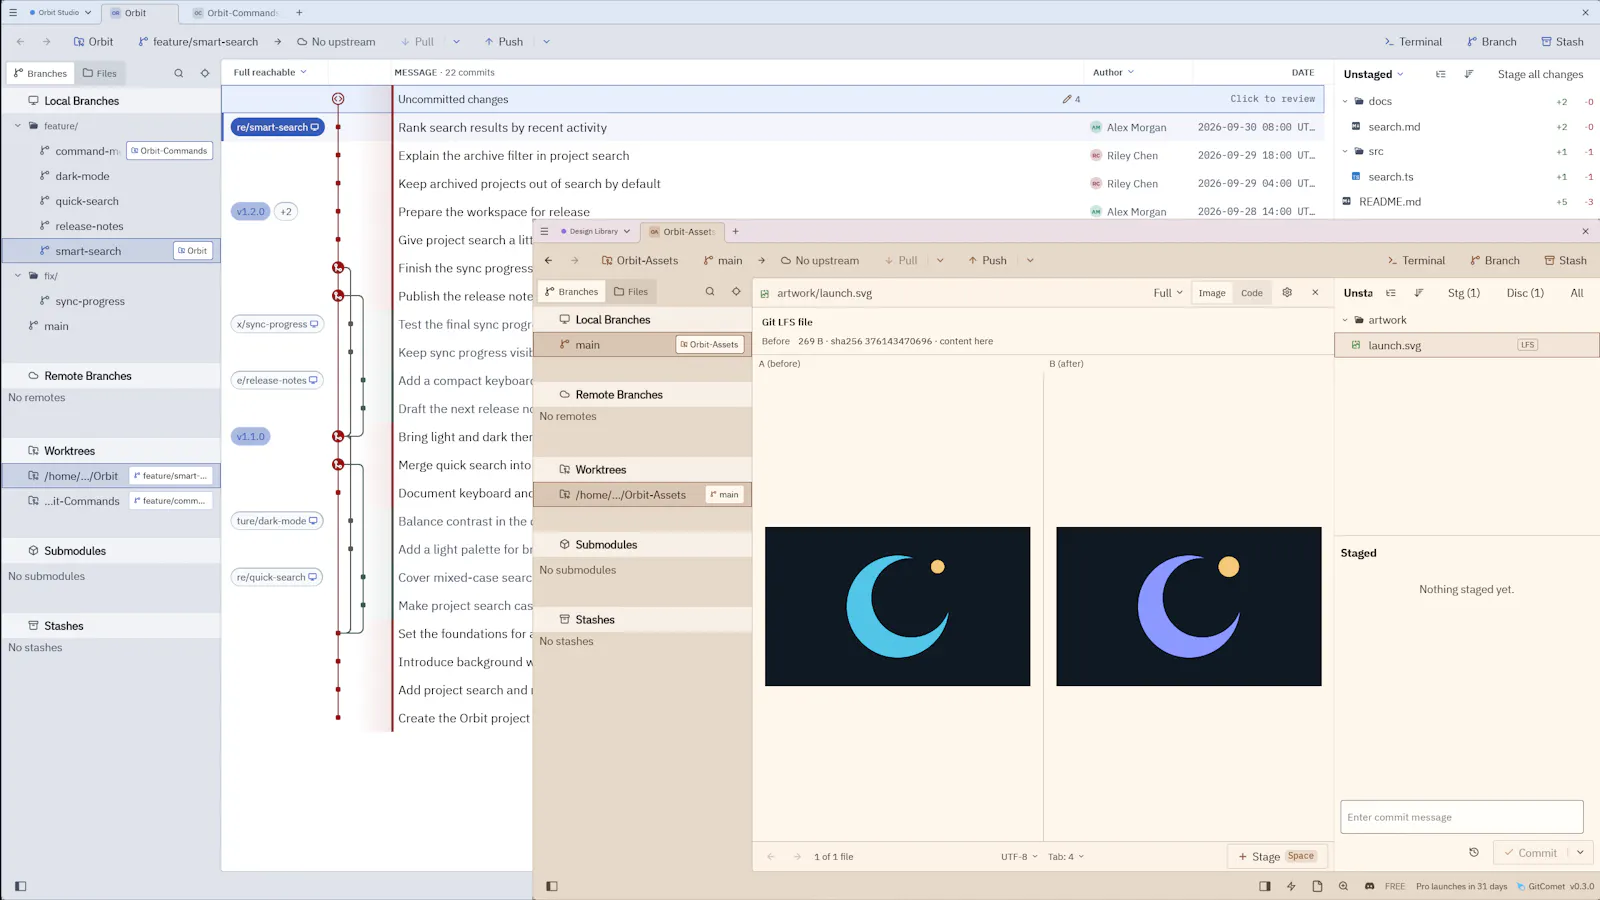Image resolution: width=1600 pixels, height=900 pixels.
Task: Stage launch.svg with the Stage button
Action: coord(1277,856)
